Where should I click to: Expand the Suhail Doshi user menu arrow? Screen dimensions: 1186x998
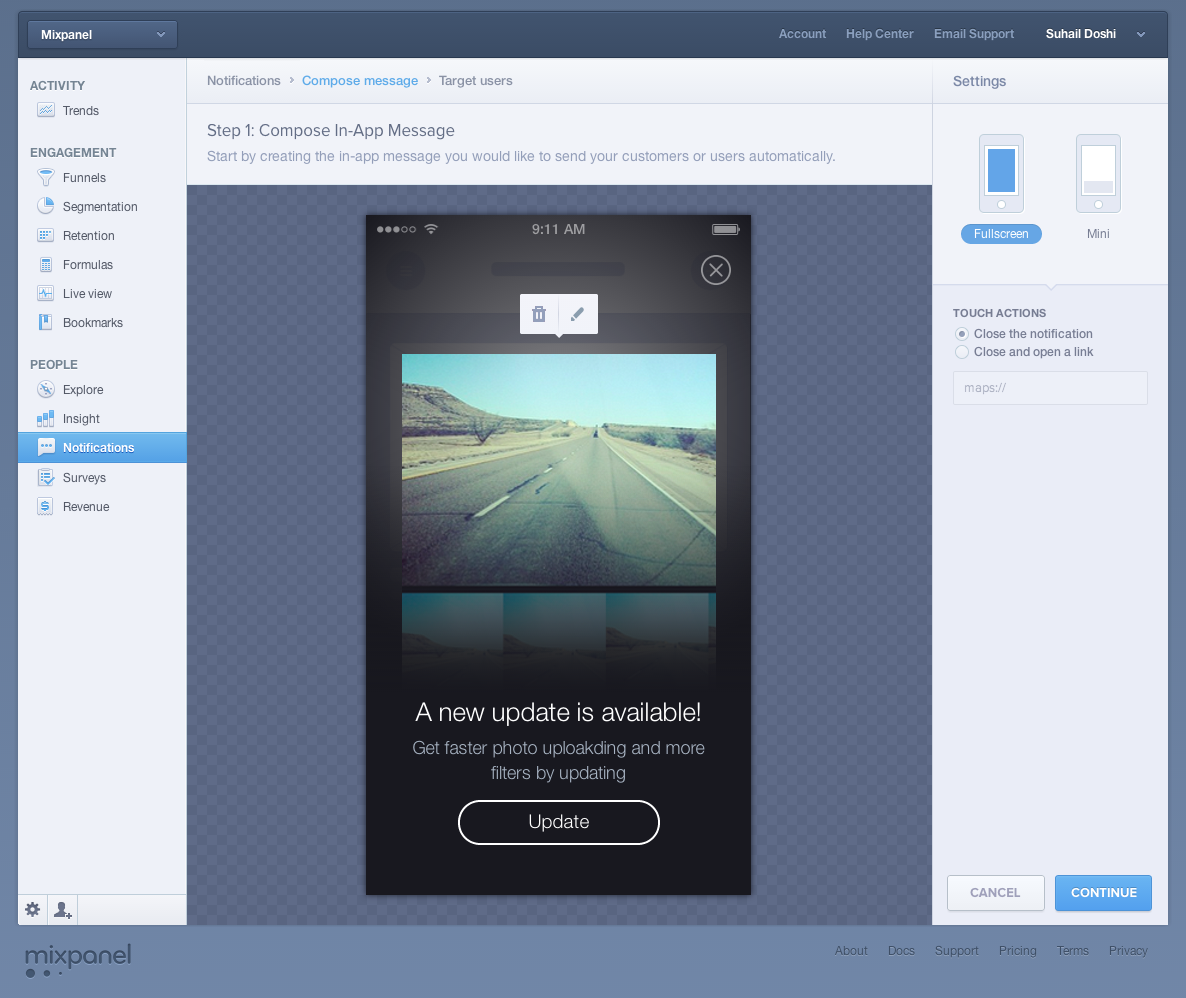coord(1141,34)
